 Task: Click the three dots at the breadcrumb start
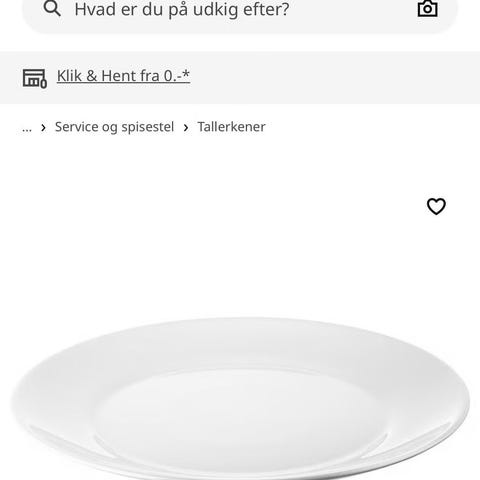27,127
